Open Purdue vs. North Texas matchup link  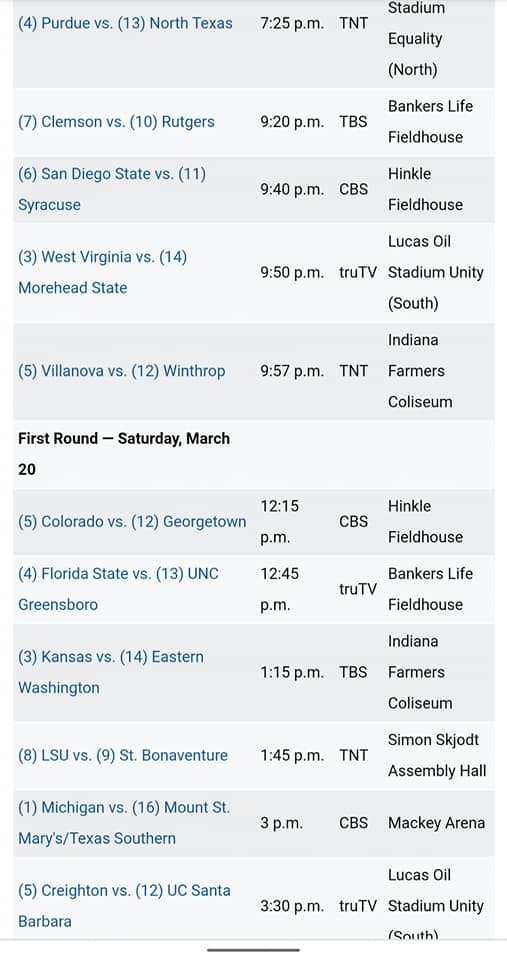pos(126,23)
